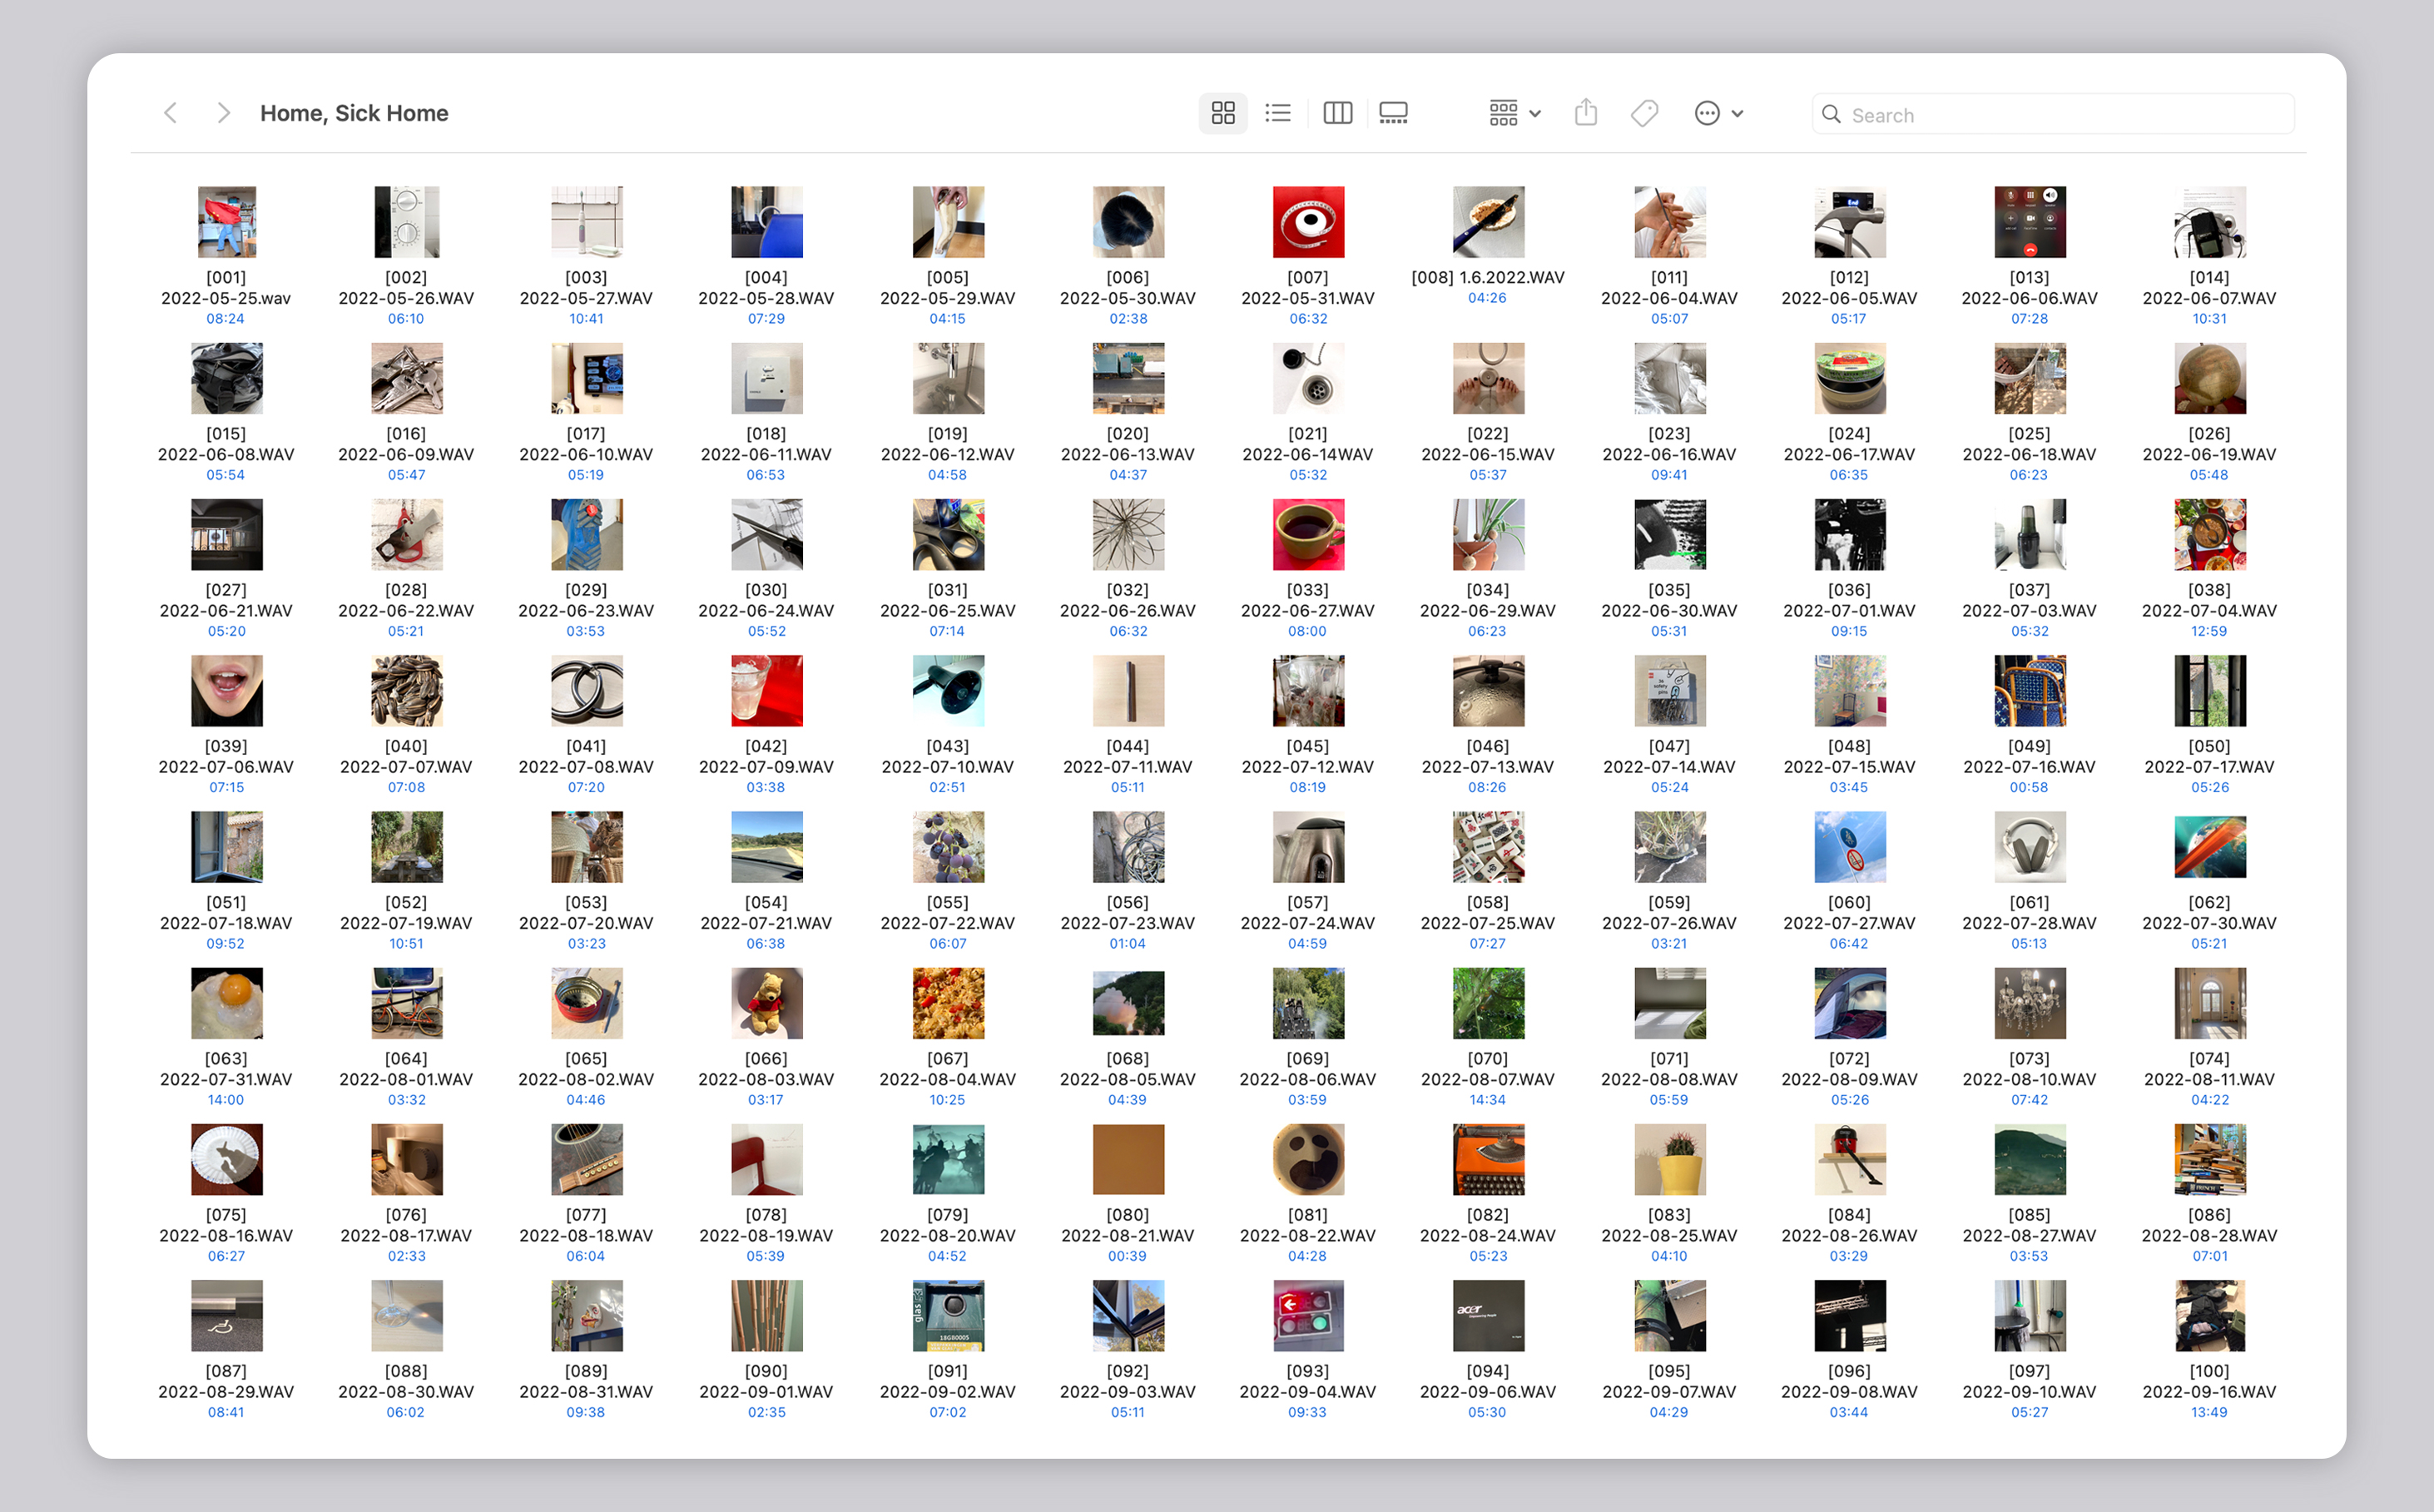Select the [049] blue chair thumbnail
Screen dimensions: 2434x1512
click(2029, 690)
